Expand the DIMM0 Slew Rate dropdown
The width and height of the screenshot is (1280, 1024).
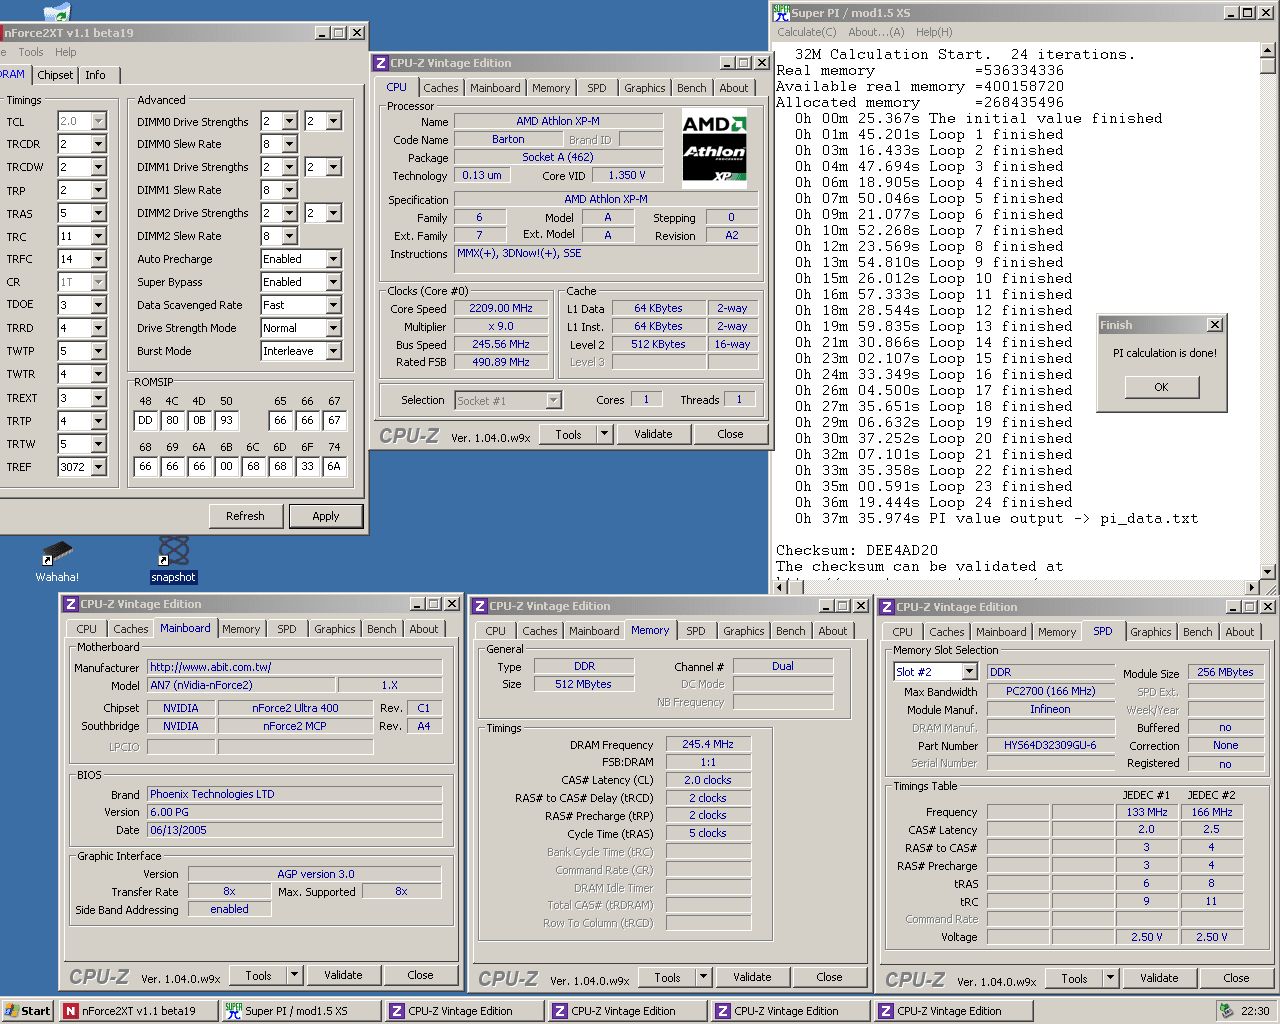[289, 144]
